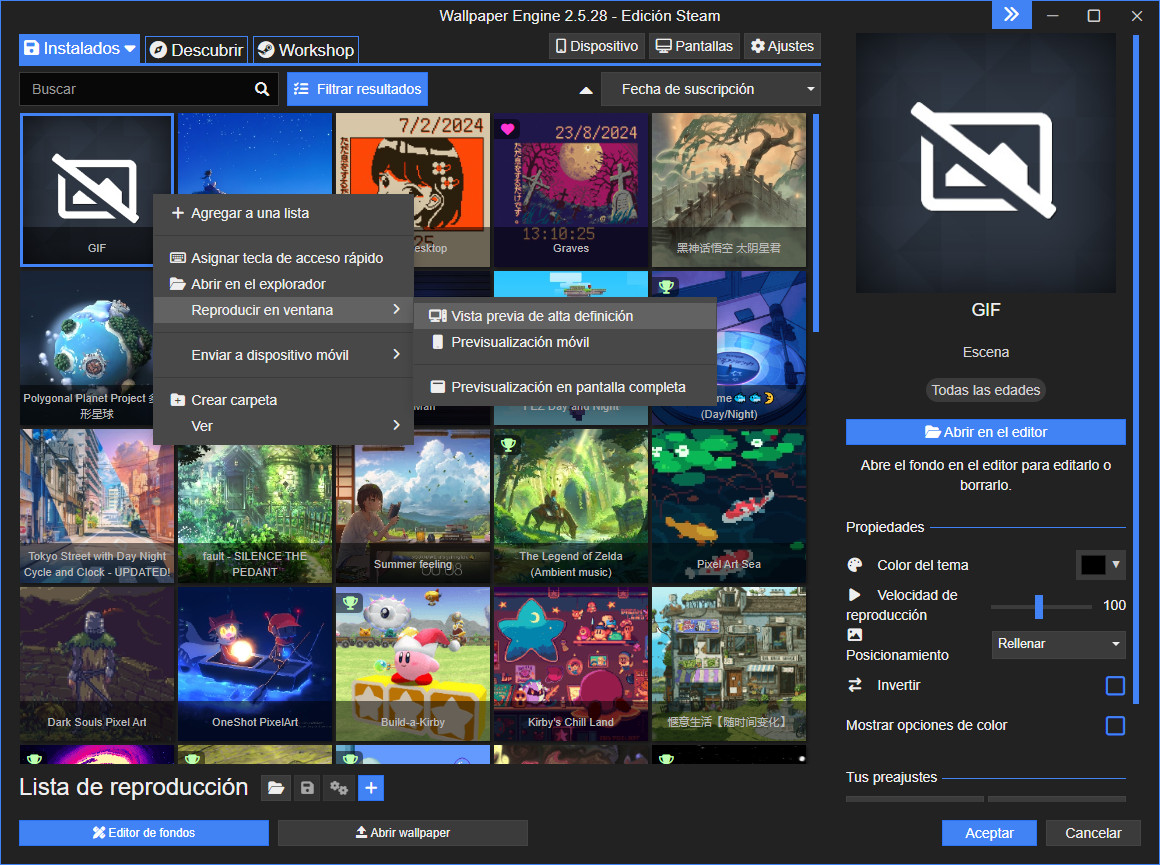Click Abrir en el editor button
Viewport: 1160px width, 865px height.
pos(985,432)
